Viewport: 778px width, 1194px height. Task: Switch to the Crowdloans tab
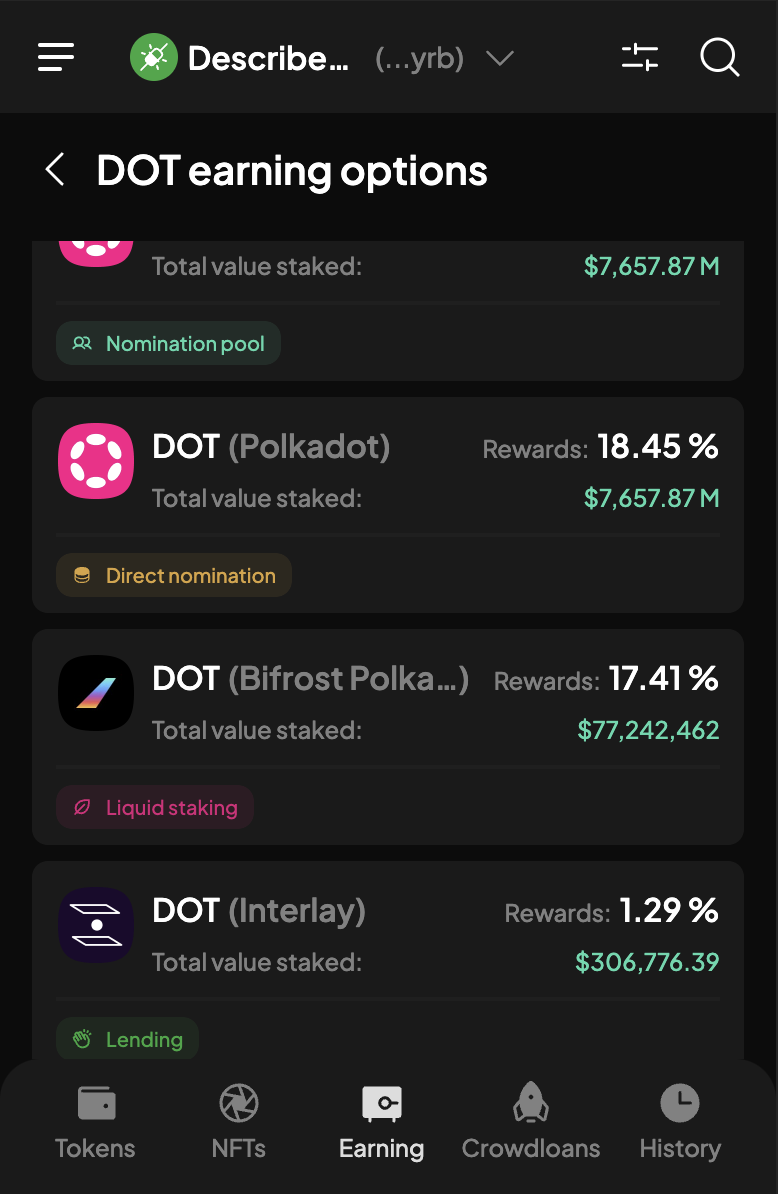(x=531, y=1122)
